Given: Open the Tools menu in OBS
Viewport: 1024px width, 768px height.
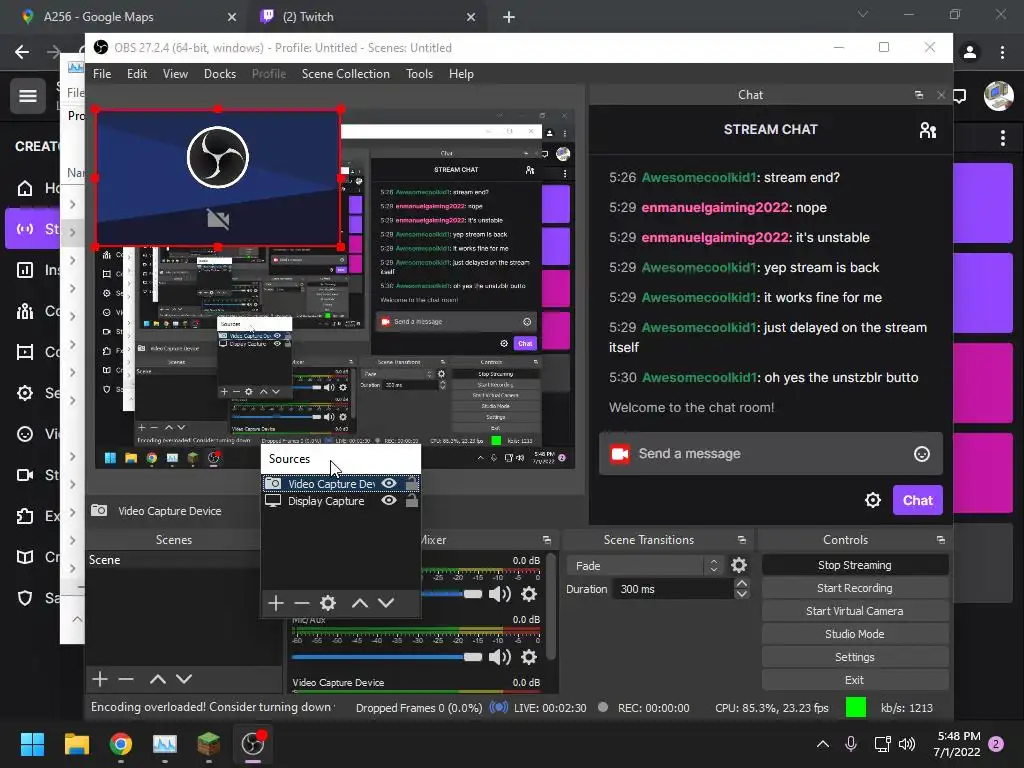Looking at the screenshot, I should tap(419, 74).
